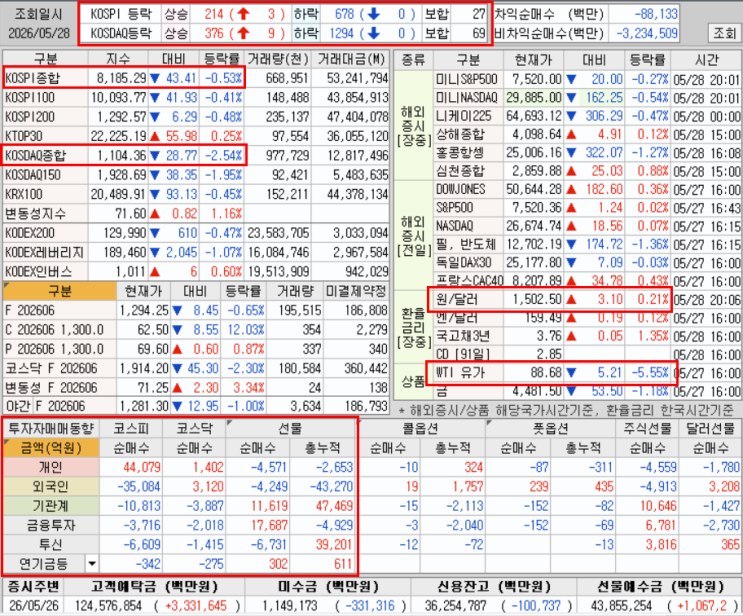Select 차익순매수 value -88,133
743x616 pixels.
click(x=656, y=14)
